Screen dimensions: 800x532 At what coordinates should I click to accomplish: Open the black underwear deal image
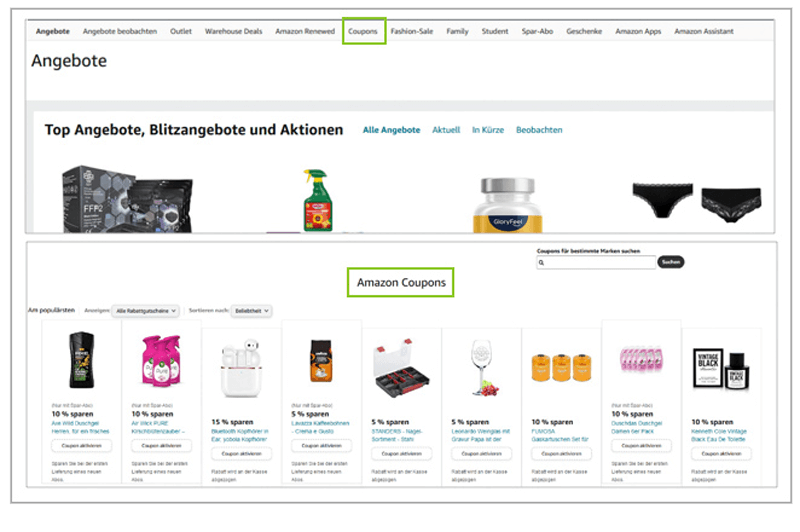(x=697, y=202)
